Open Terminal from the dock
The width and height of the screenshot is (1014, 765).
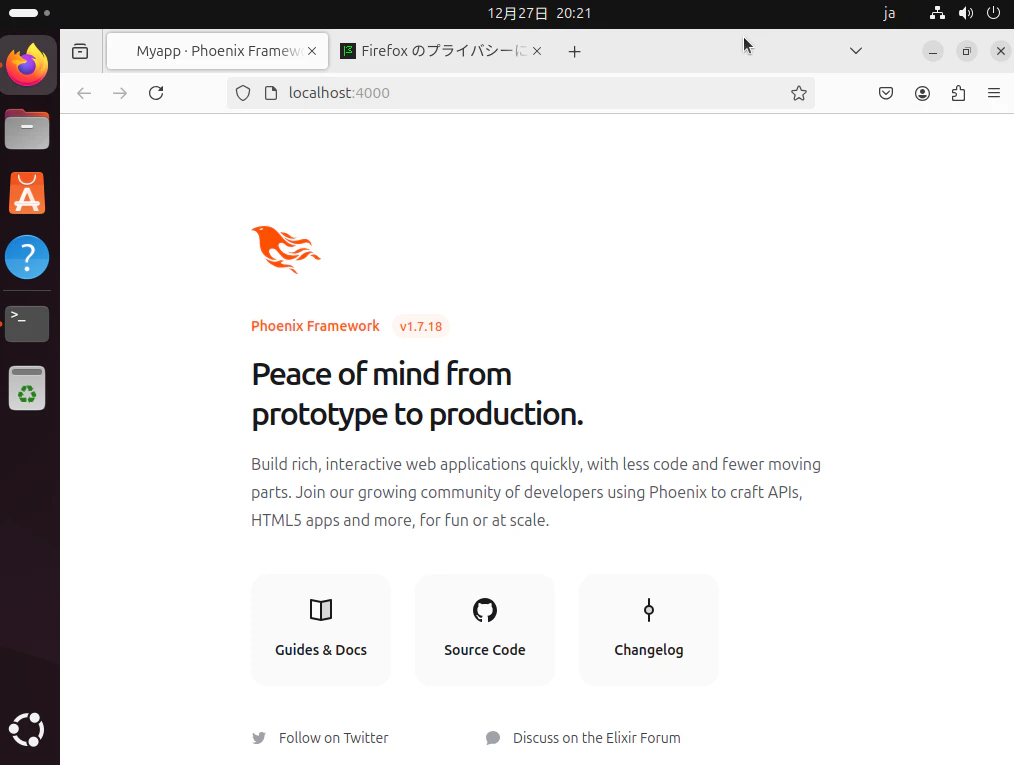(x=27, y=323)
